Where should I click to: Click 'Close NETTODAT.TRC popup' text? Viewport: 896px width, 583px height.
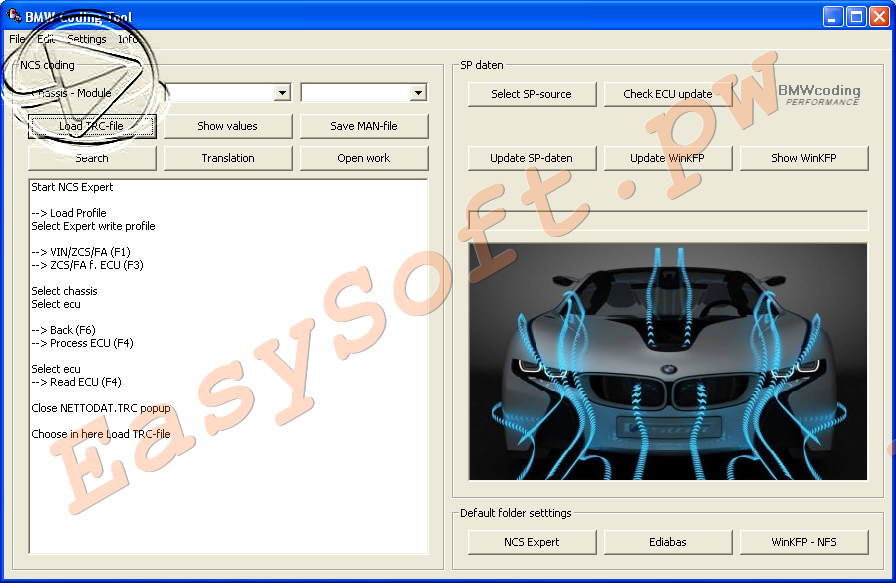point(101,408)
